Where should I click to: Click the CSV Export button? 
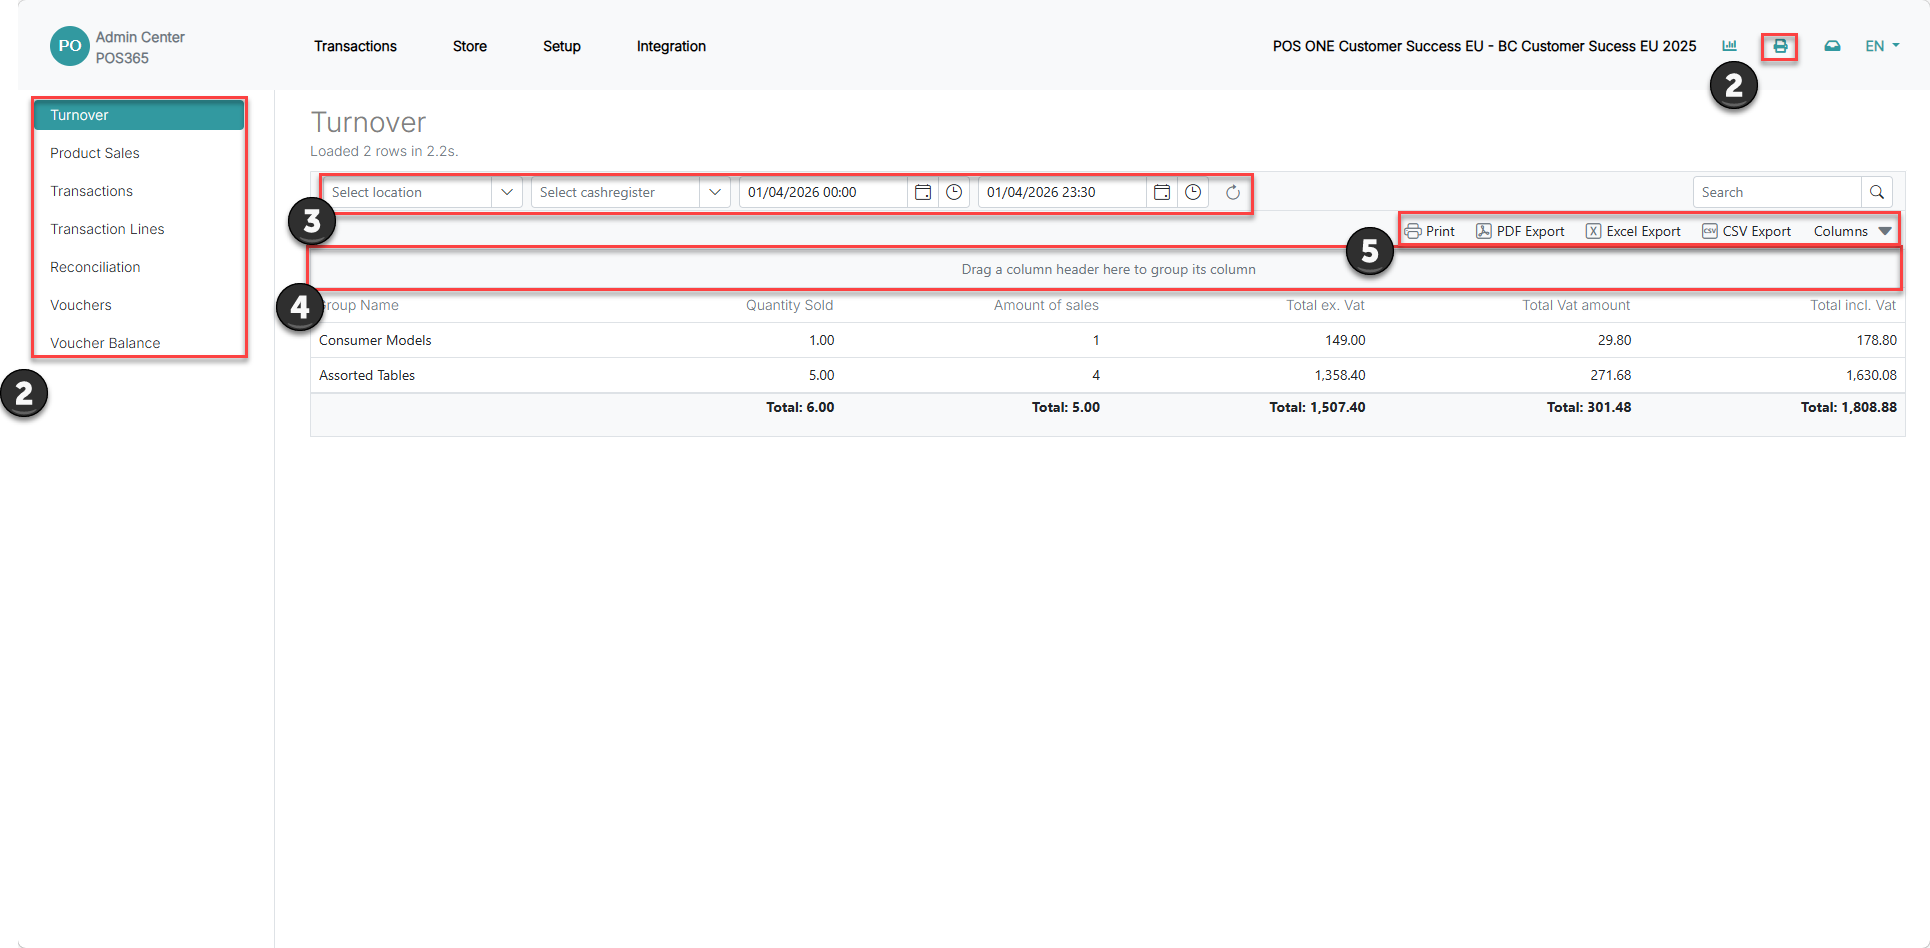coord(1746,231)
